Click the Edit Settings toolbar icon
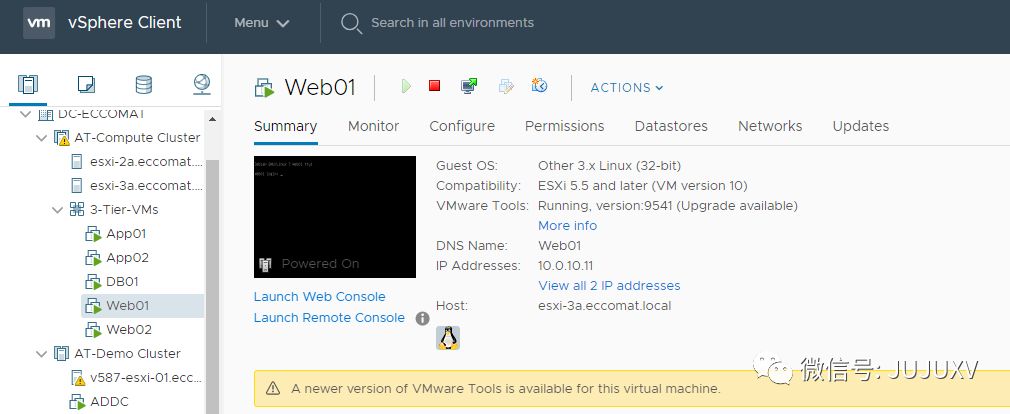Viewport: 1010px width, 414px height. (506, 87)
